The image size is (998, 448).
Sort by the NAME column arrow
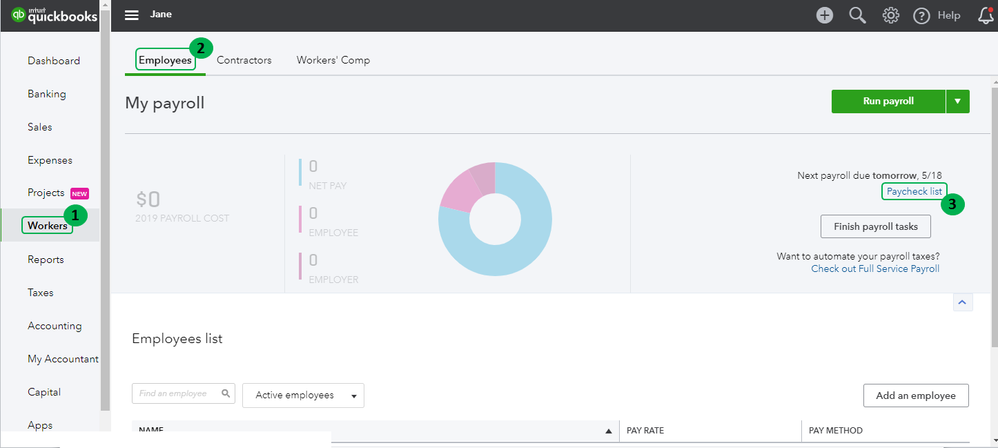[608, 431]
